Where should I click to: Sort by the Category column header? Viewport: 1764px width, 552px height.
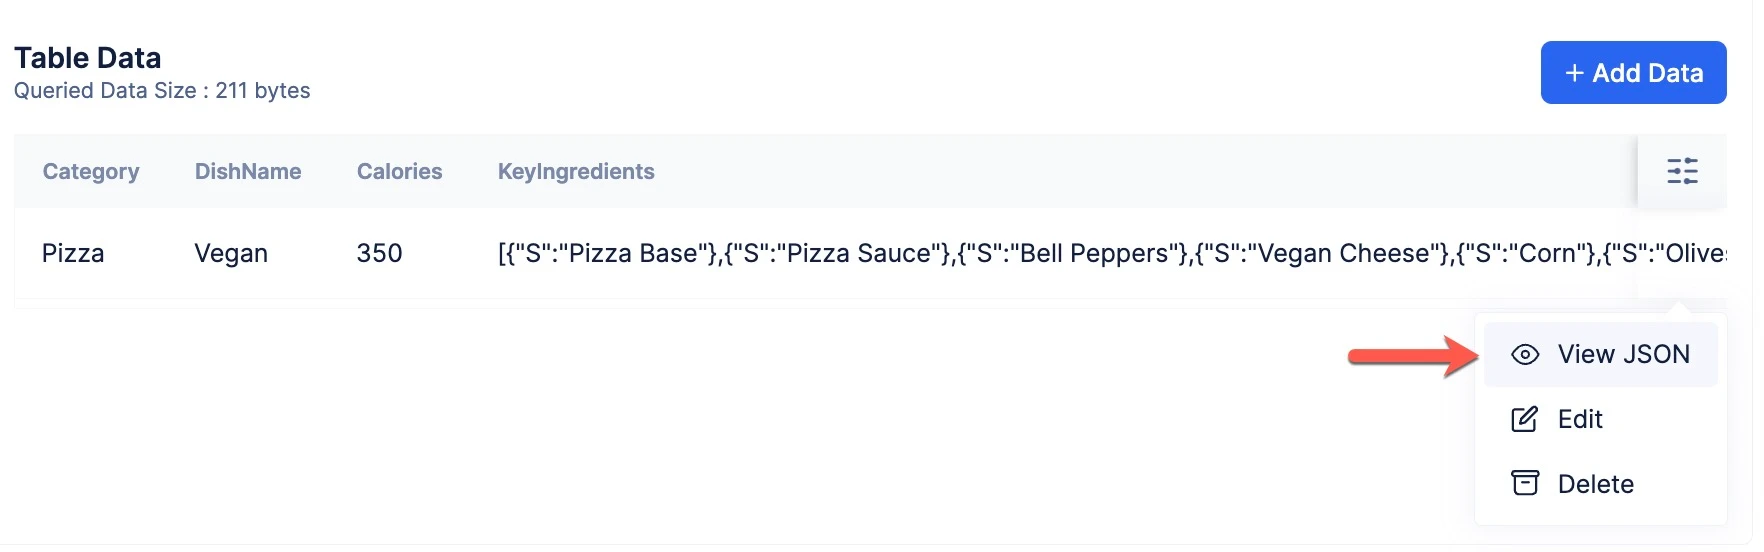(x=91, y=172)
